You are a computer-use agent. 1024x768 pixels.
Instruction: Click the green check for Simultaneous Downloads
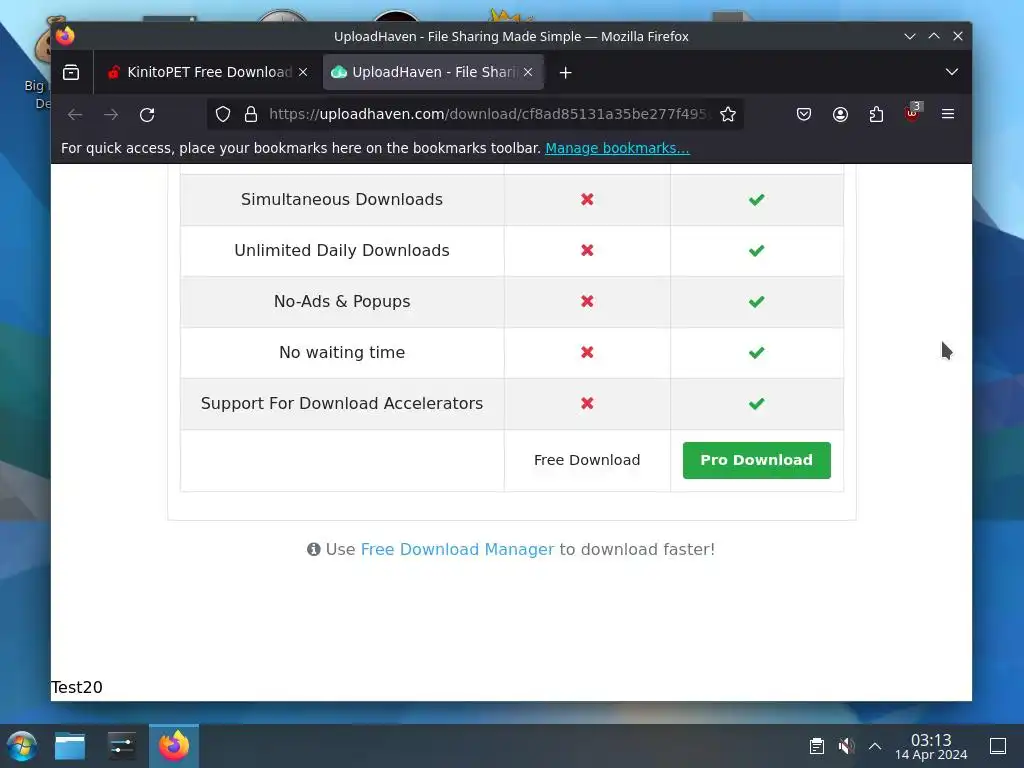[756, 199]
